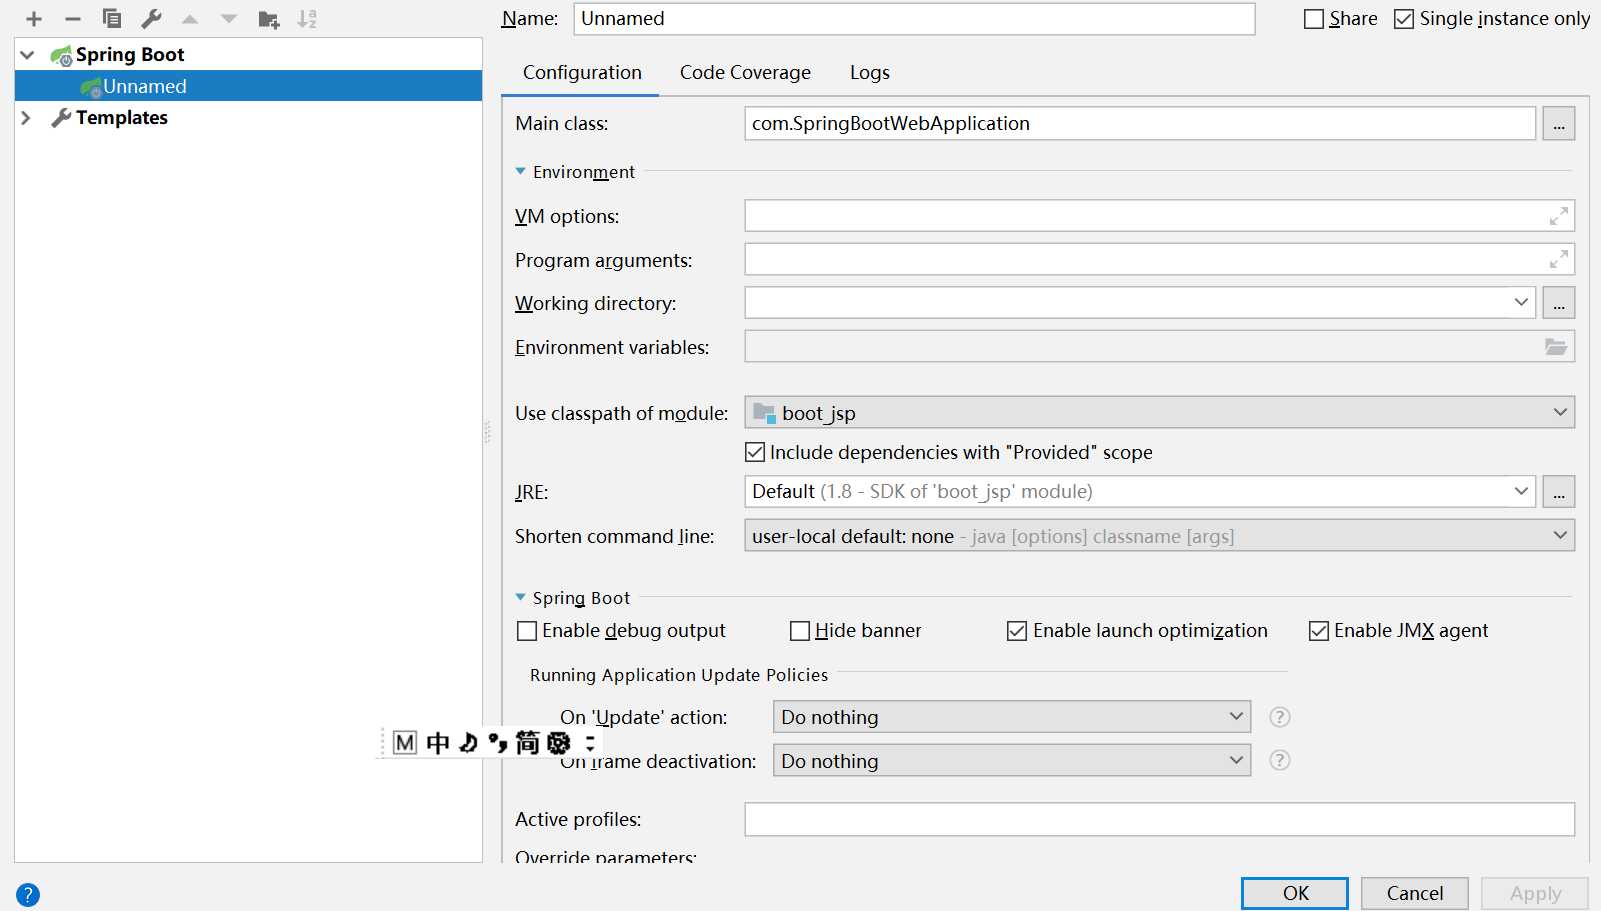Create new folder for configurations
This screenshot has height=911, width=1601.
pyautogui.click(x=268, y=19)
